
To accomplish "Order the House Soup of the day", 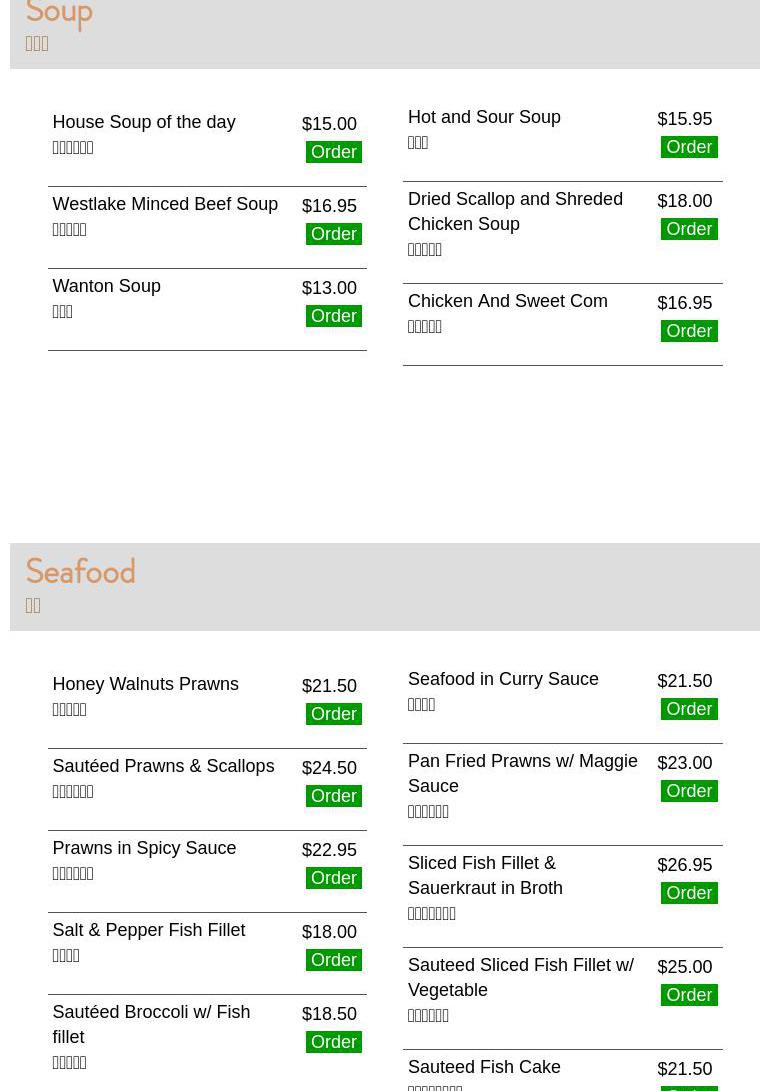I will click(x=333, y=152).
